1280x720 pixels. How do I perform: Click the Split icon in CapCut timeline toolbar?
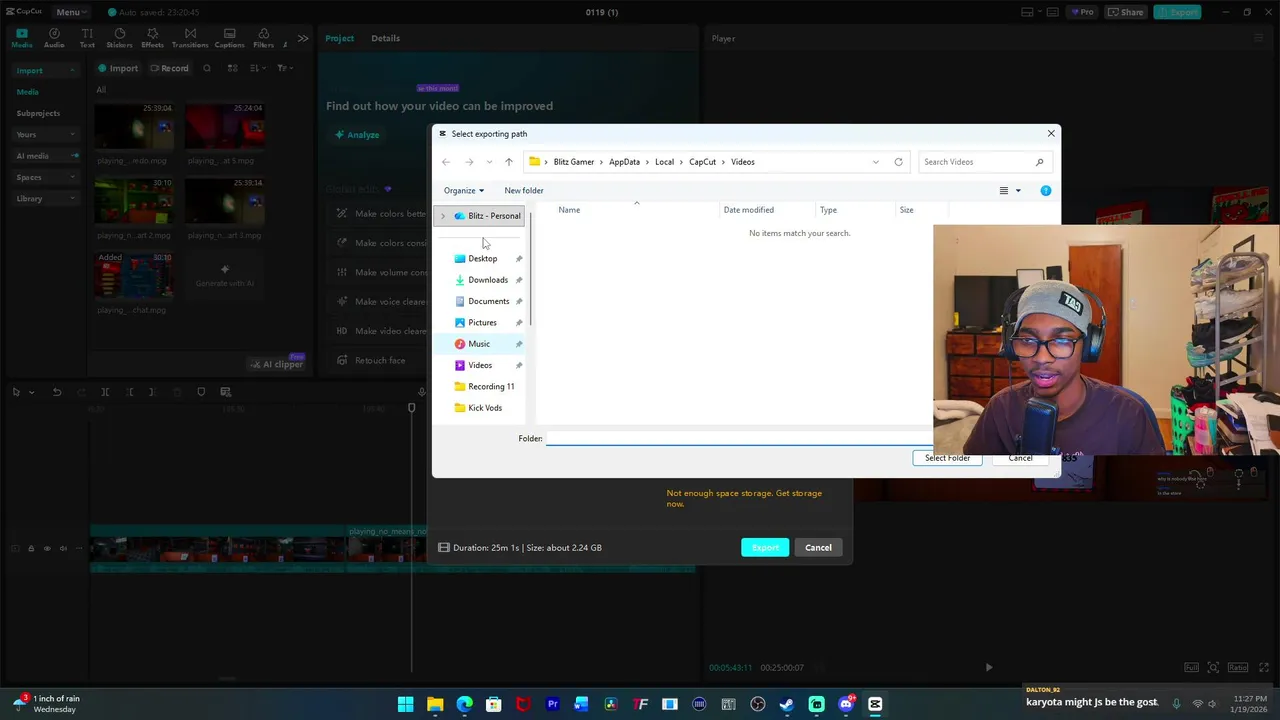[105, 392]
